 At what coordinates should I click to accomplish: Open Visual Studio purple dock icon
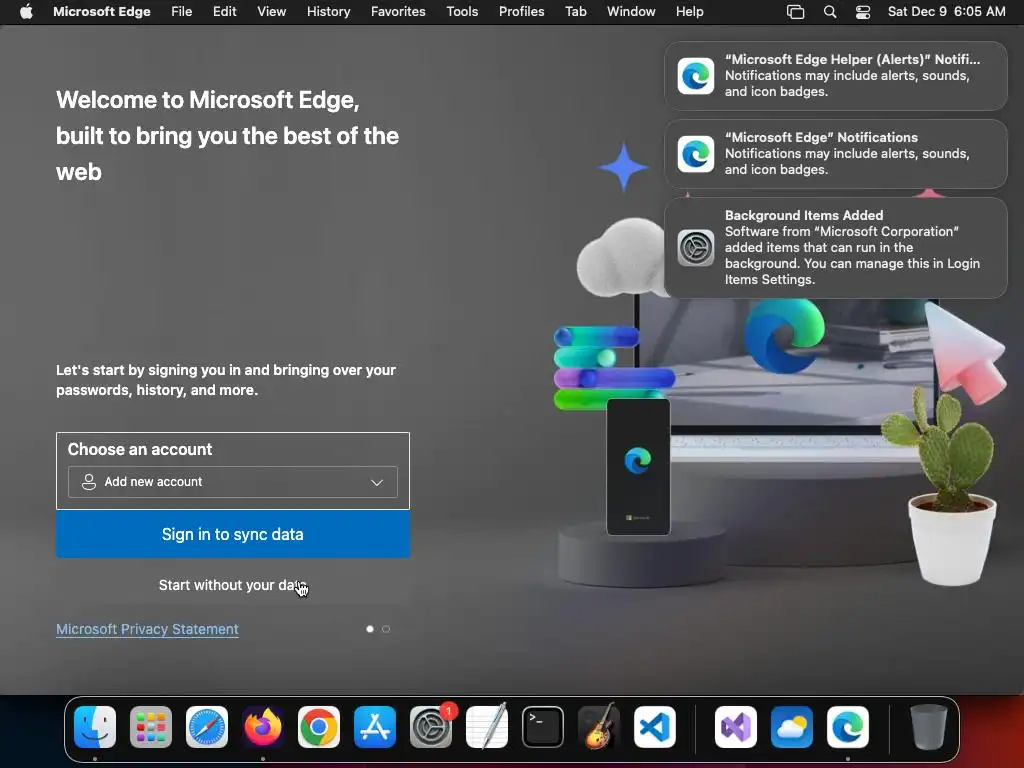point(736,727)
